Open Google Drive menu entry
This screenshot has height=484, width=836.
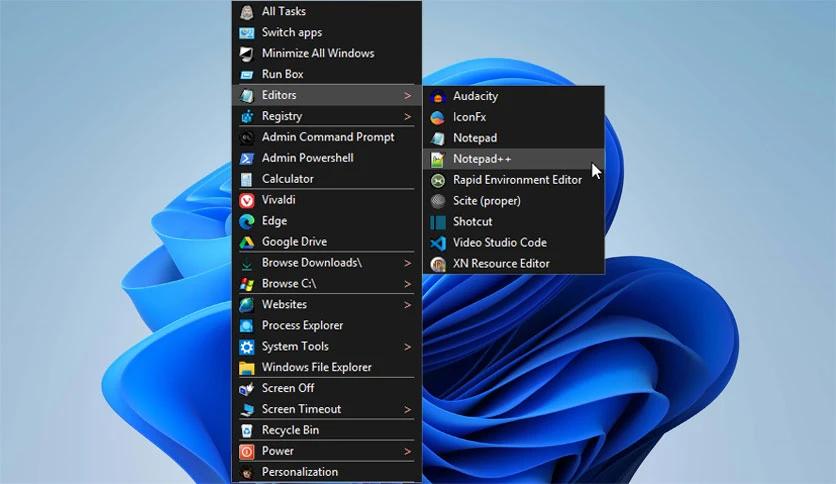pyautogui.click(x=327, y=241)
